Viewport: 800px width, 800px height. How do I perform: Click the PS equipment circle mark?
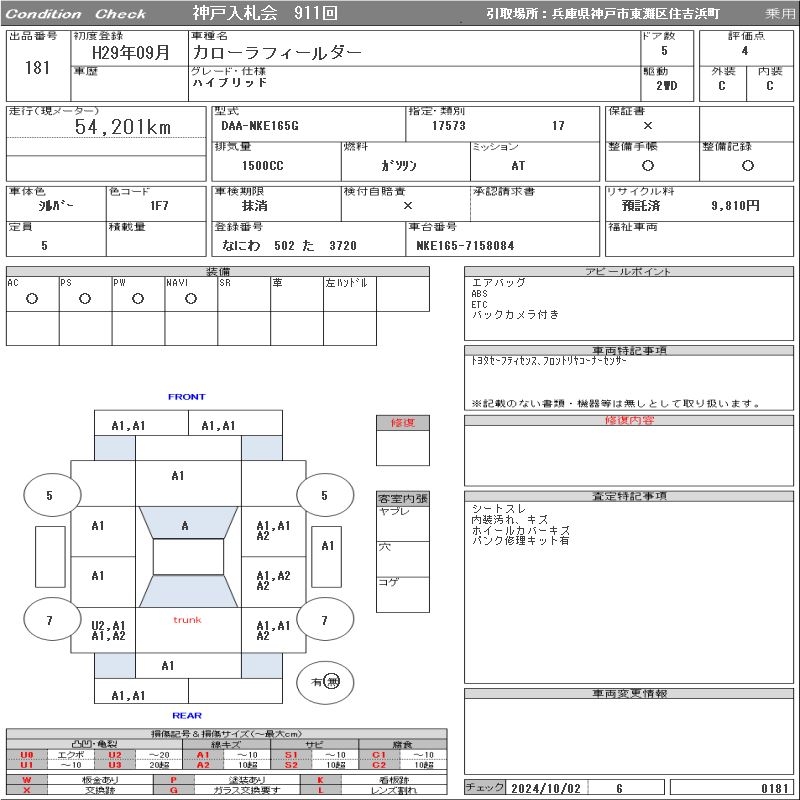[85, 299]
